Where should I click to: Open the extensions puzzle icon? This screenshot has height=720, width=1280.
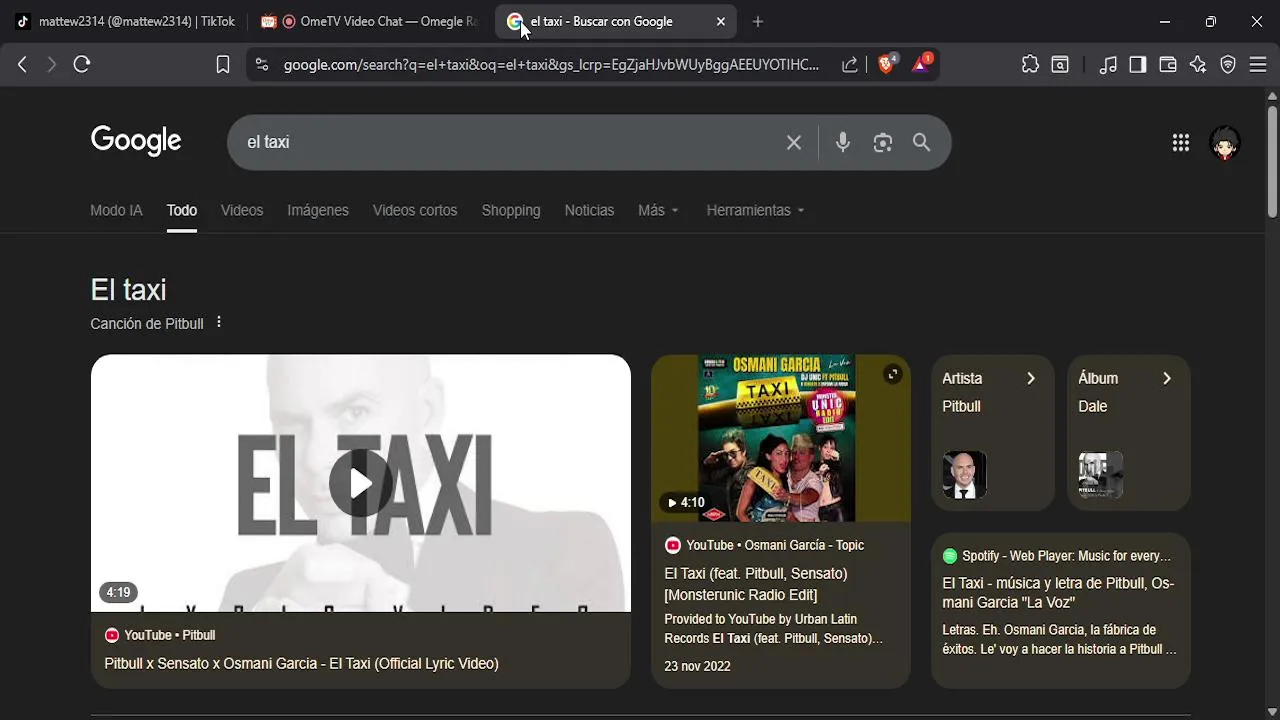1030,64
